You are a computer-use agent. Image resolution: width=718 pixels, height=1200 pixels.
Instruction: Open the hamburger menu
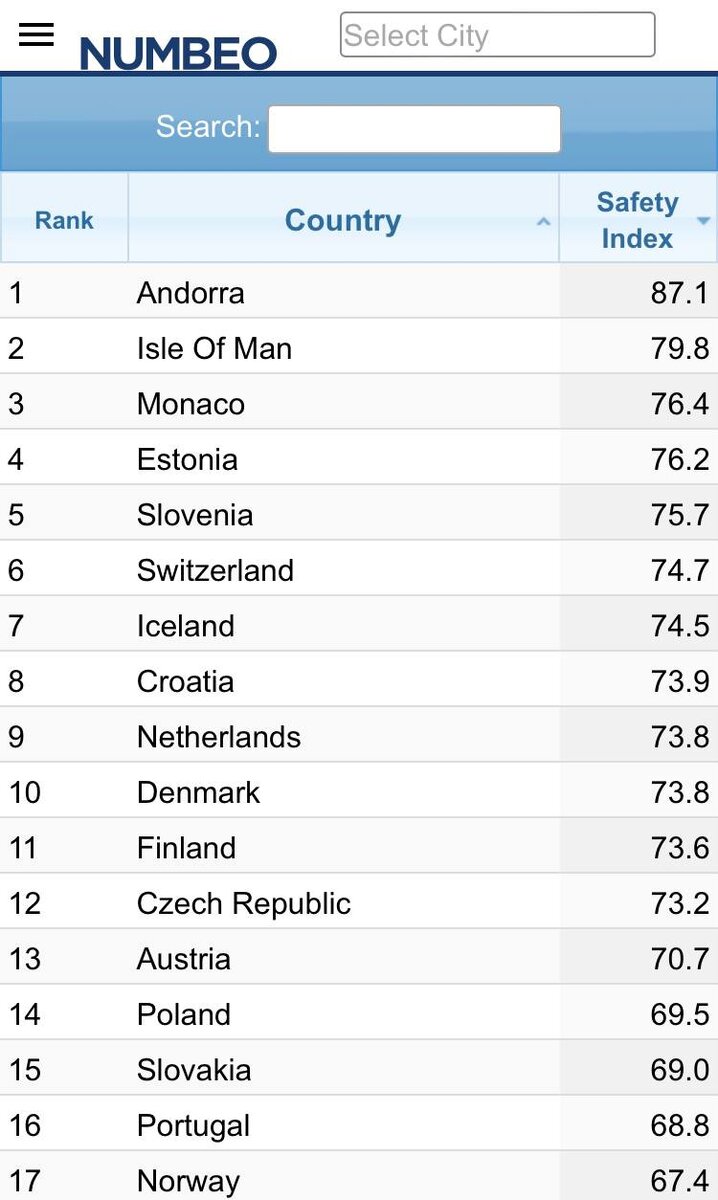36,35
